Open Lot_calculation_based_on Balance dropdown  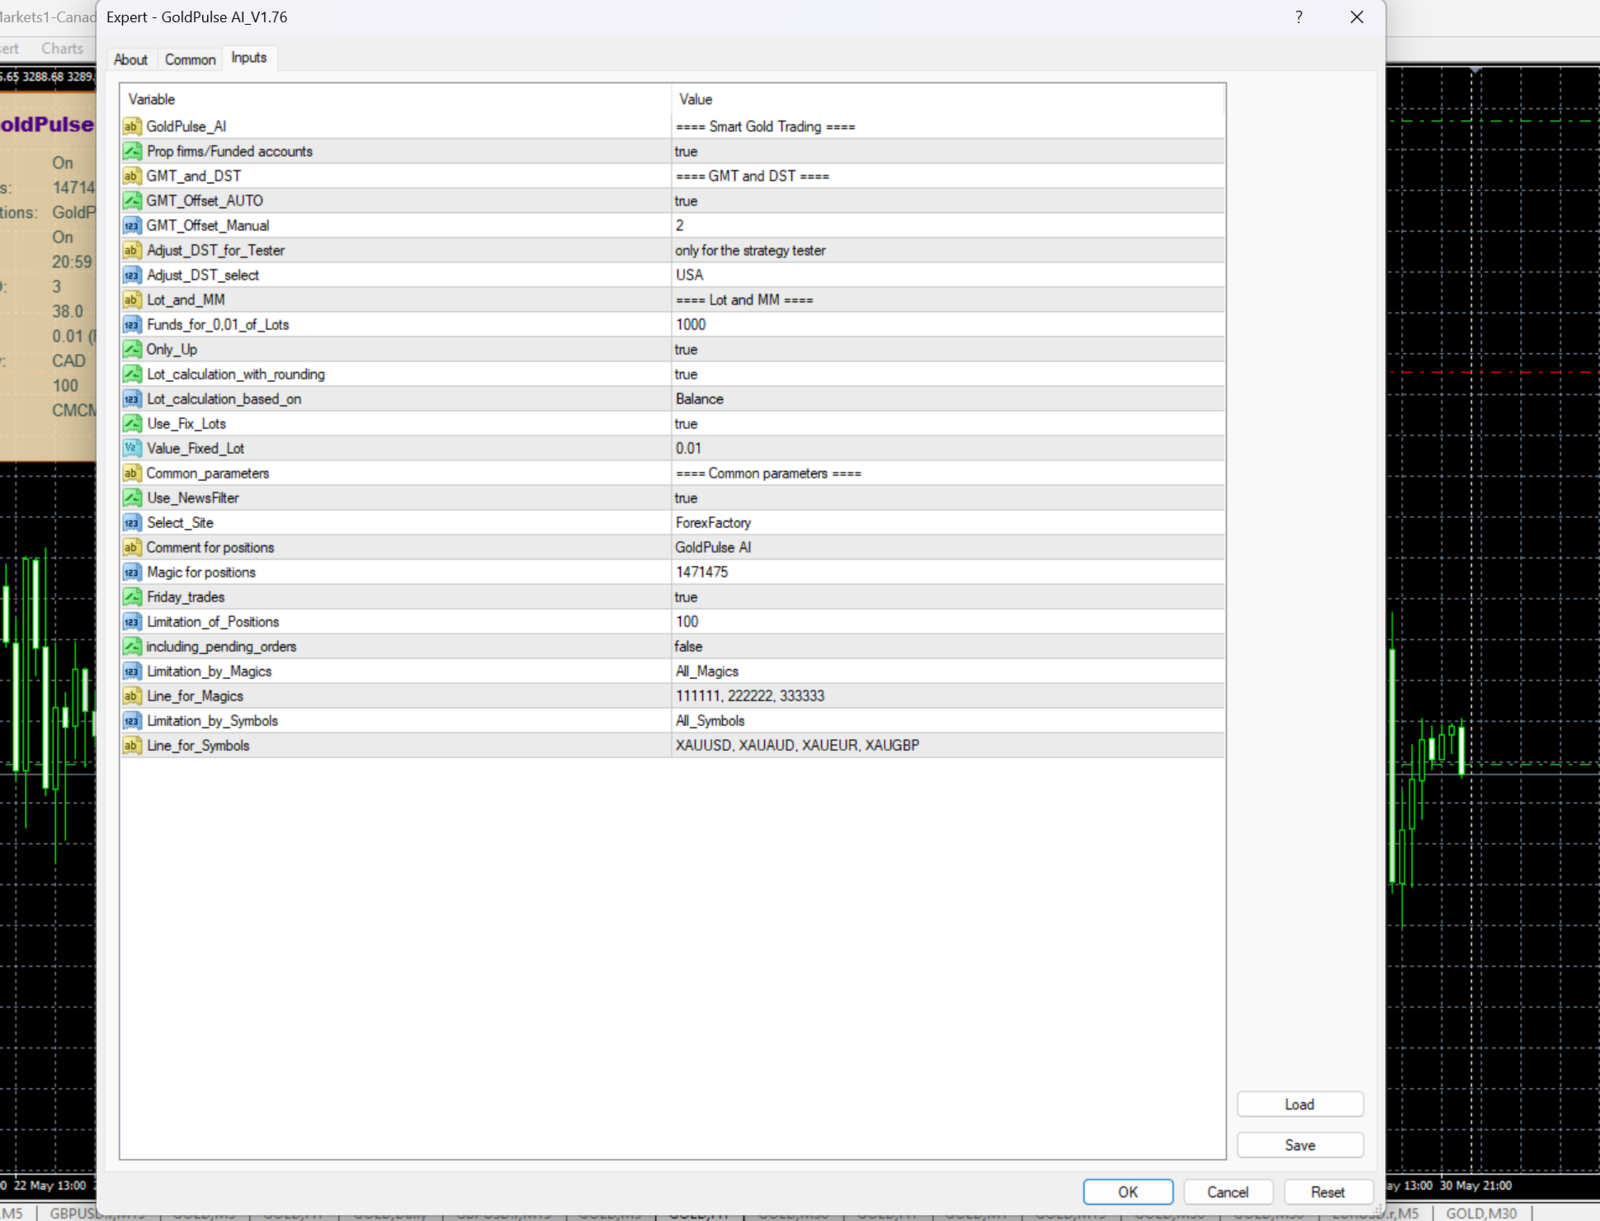(699, 399)
